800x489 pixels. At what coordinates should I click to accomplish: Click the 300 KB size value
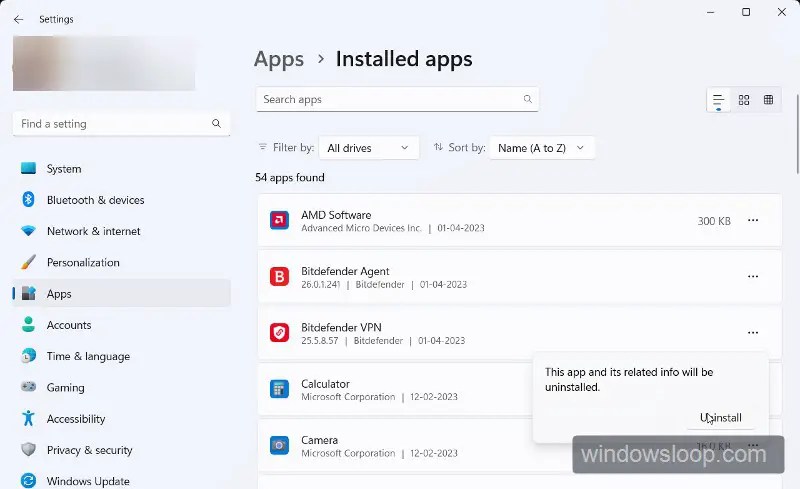pos(714,221)
